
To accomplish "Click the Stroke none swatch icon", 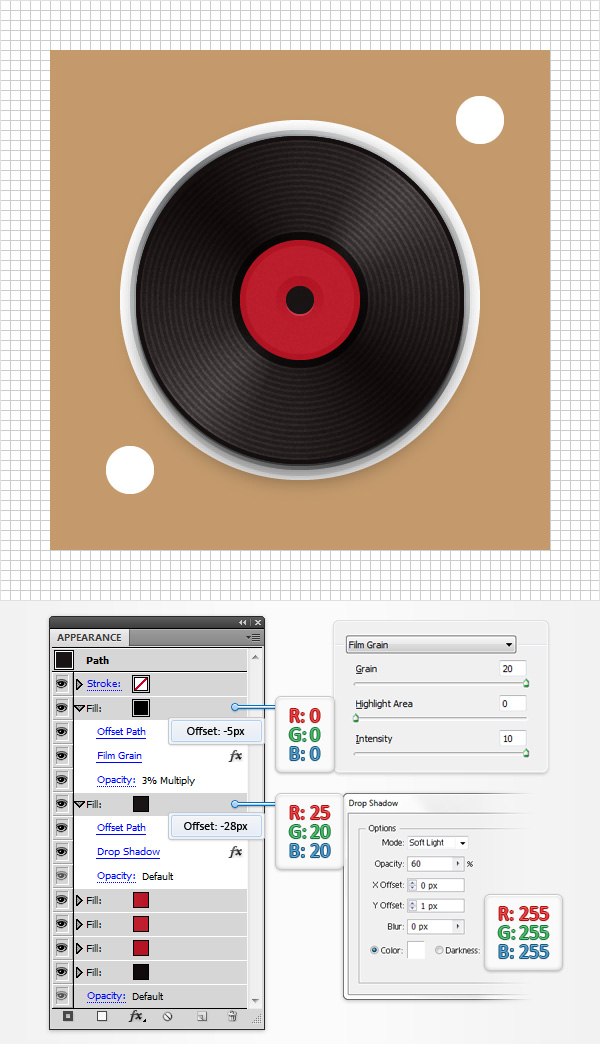I will pyautogui.click(x=141, y=684).
